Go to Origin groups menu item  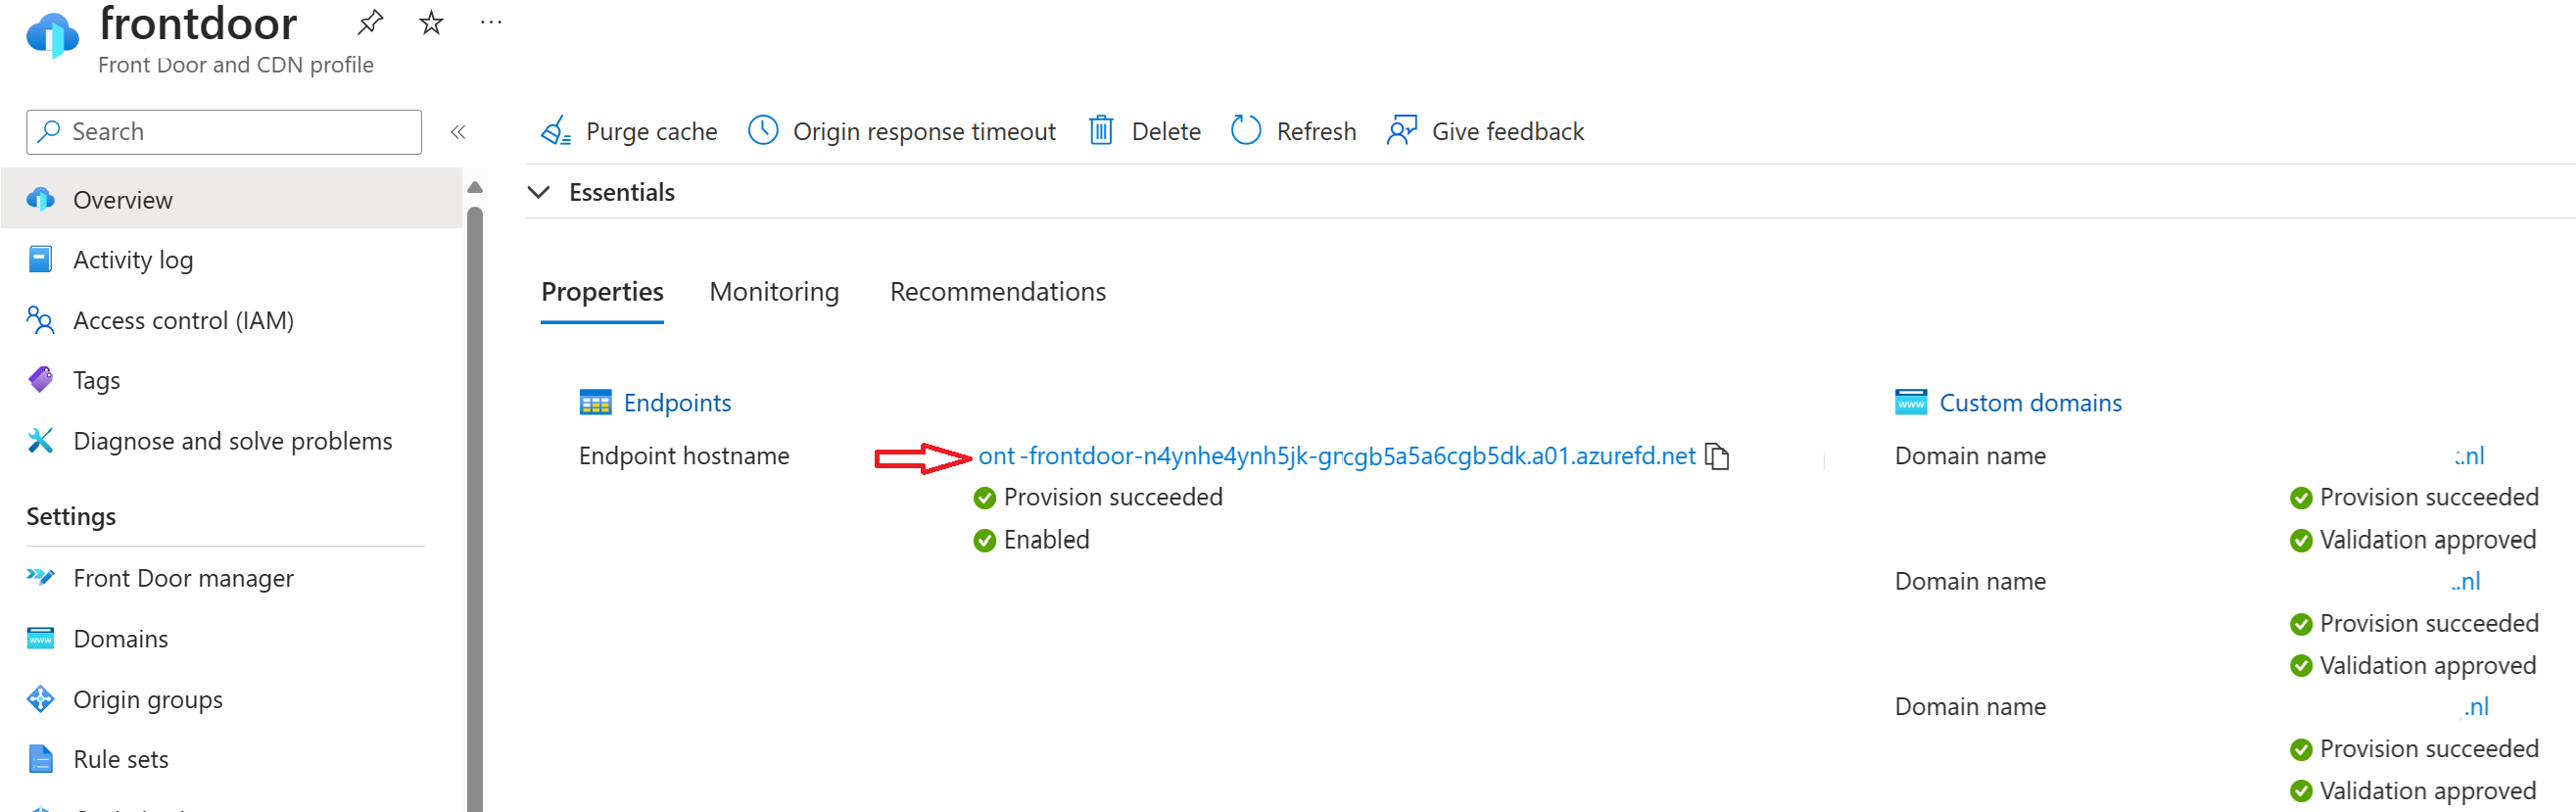coord(148,700)
